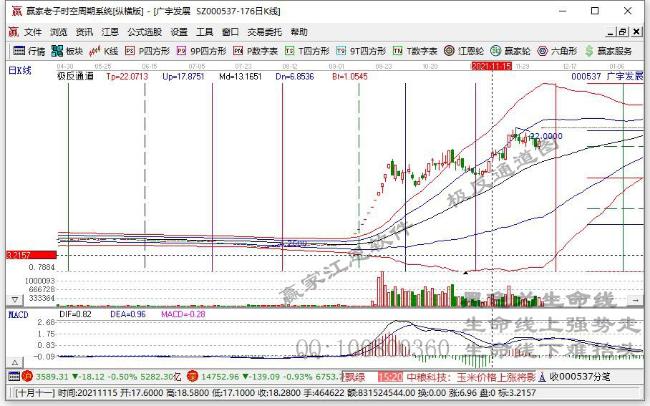Click the up-triangle button below MACD label
Screen dimensions: 650x406
(x=15, y=362)
